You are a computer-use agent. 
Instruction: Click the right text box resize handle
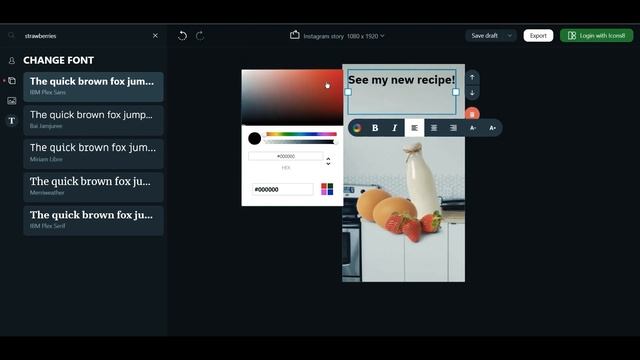click(x=456, y=92)
